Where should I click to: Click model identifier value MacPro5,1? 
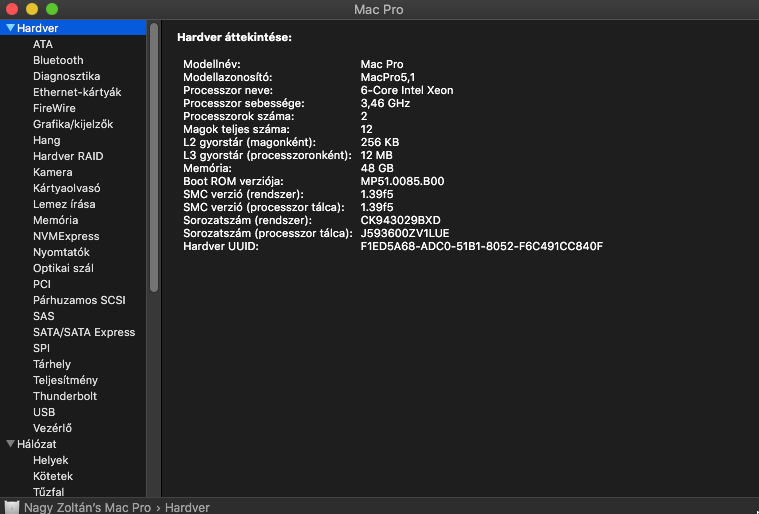(387, 77)
